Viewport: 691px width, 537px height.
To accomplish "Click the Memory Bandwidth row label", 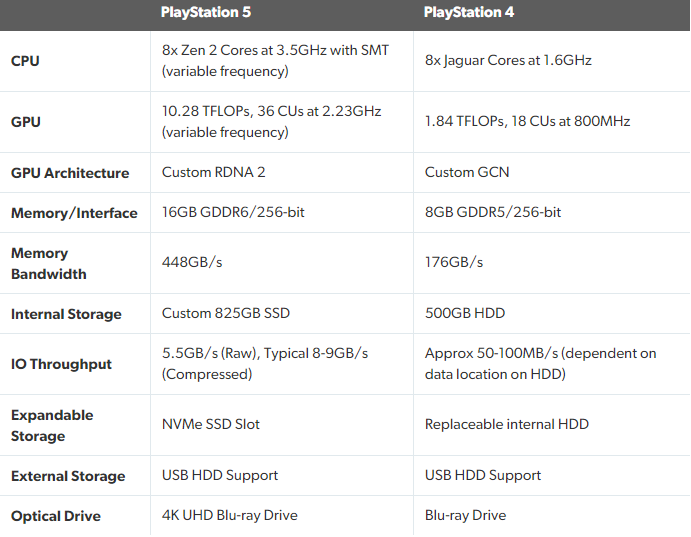I will [x=49, y=264].
